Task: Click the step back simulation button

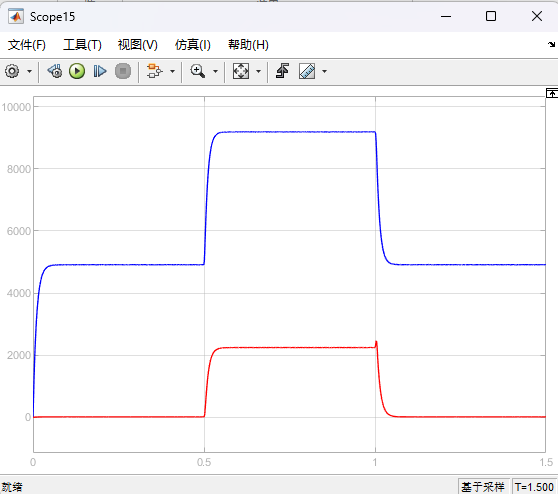Action: click(x=55, y=71)
